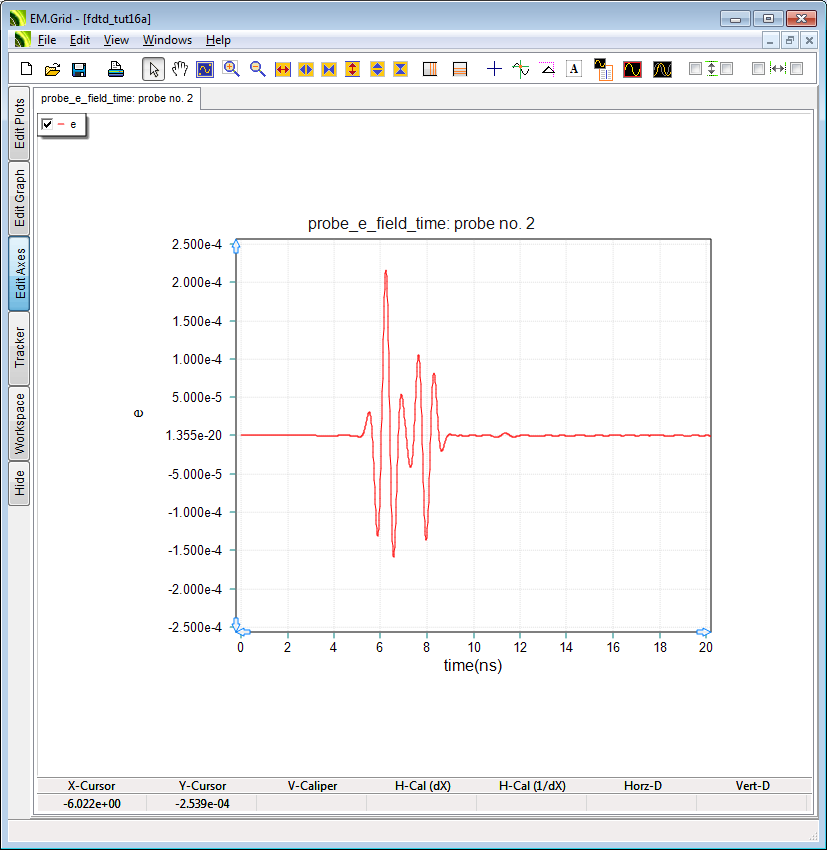Click the text annotation 'A' icon
This screenshot has width=827, height=850.
(574, 69)
